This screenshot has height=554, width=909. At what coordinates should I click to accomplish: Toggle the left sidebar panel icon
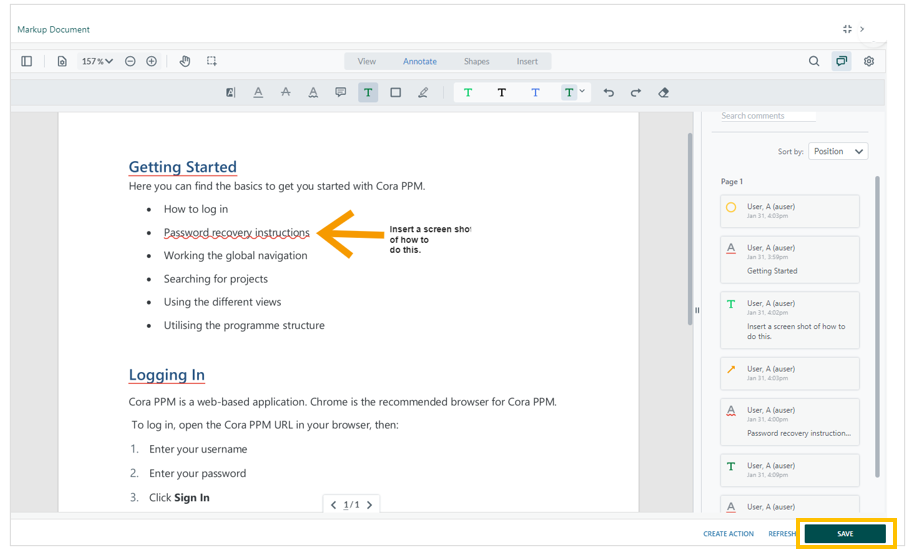point(27,61)
